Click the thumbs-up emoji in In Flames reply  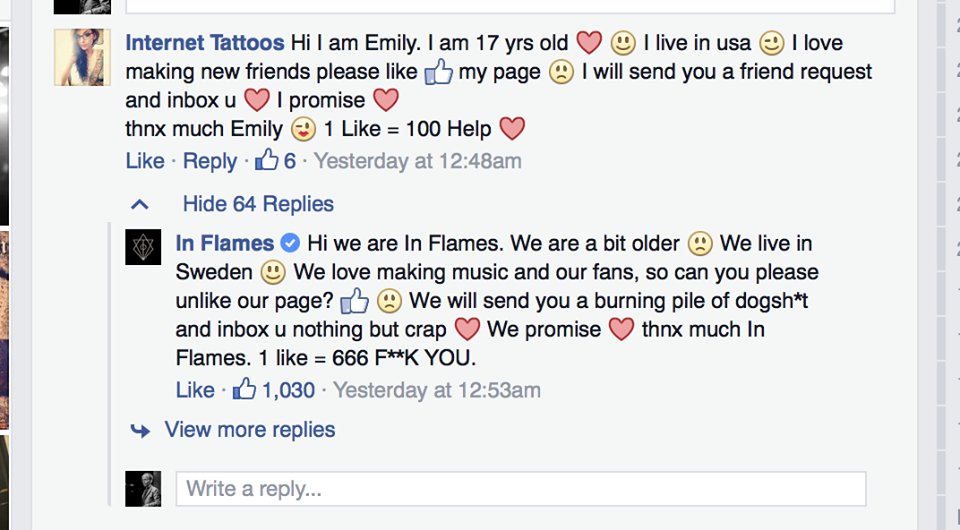pyautogui.click(x=355, y=301)
